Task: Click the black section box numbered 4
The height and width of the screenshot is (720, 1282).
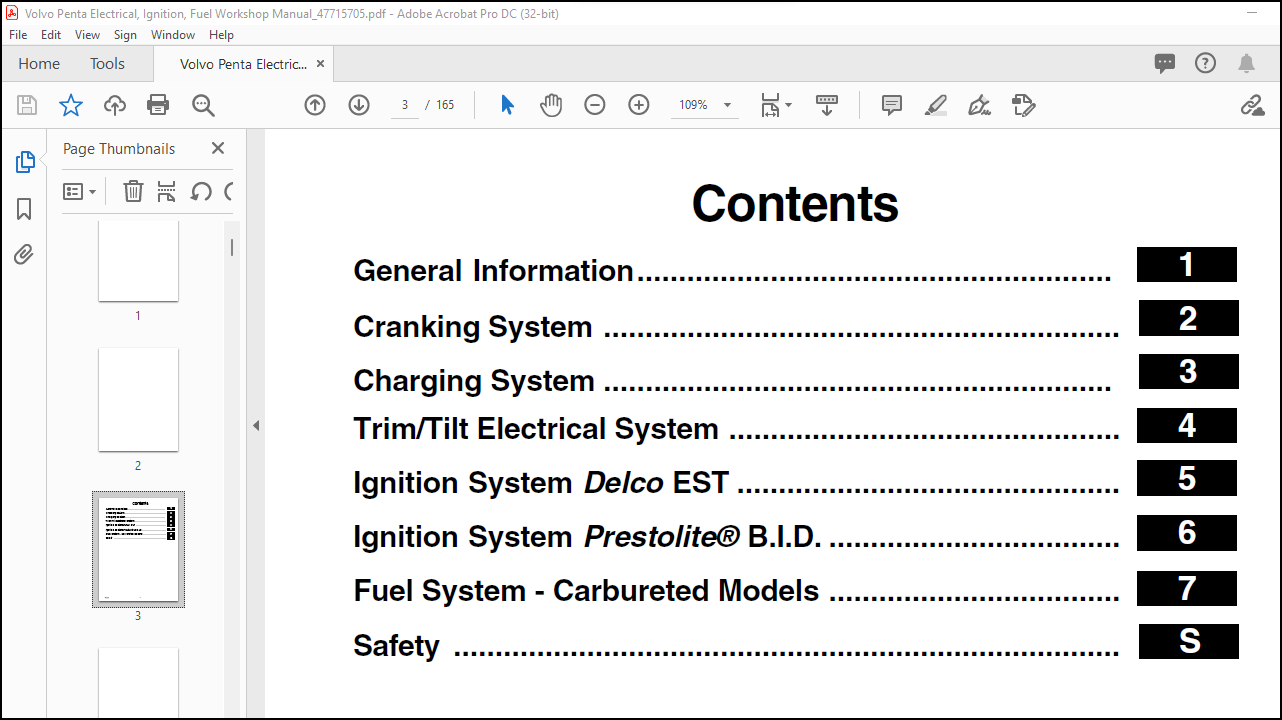Action: tap(1187, 425)
